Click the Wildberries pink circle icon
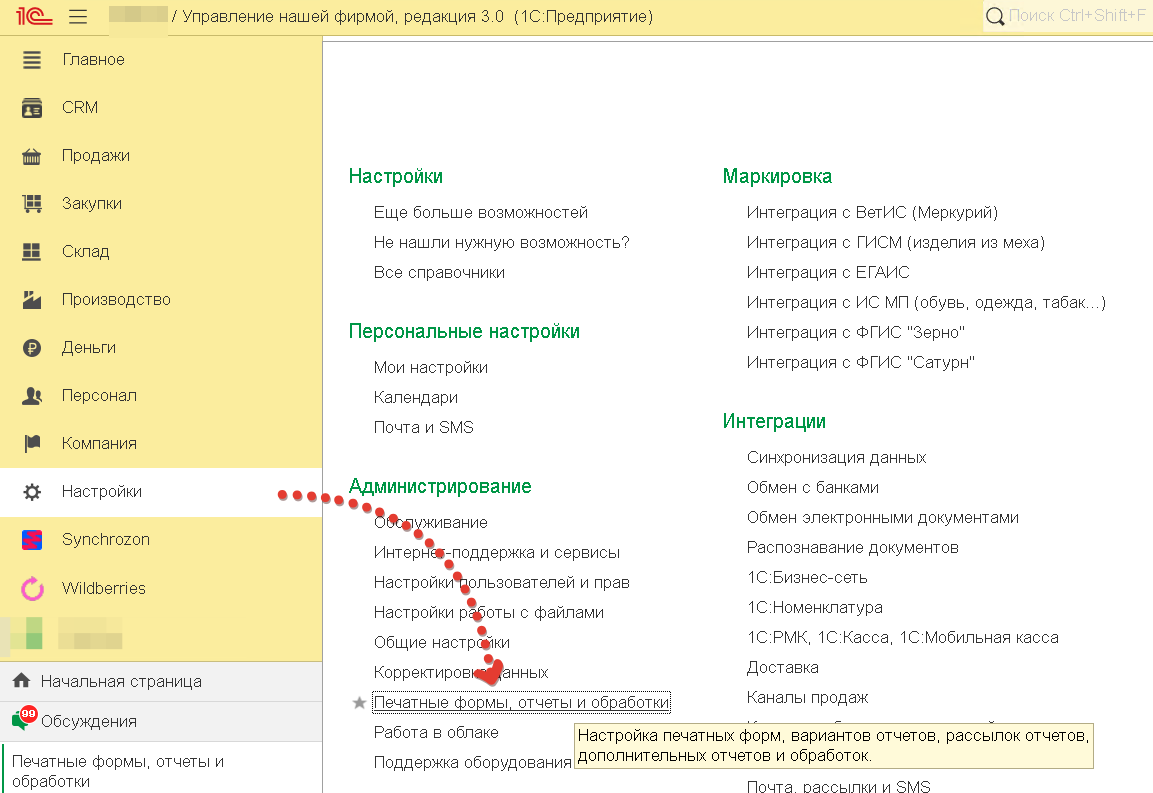 point(32,588)
